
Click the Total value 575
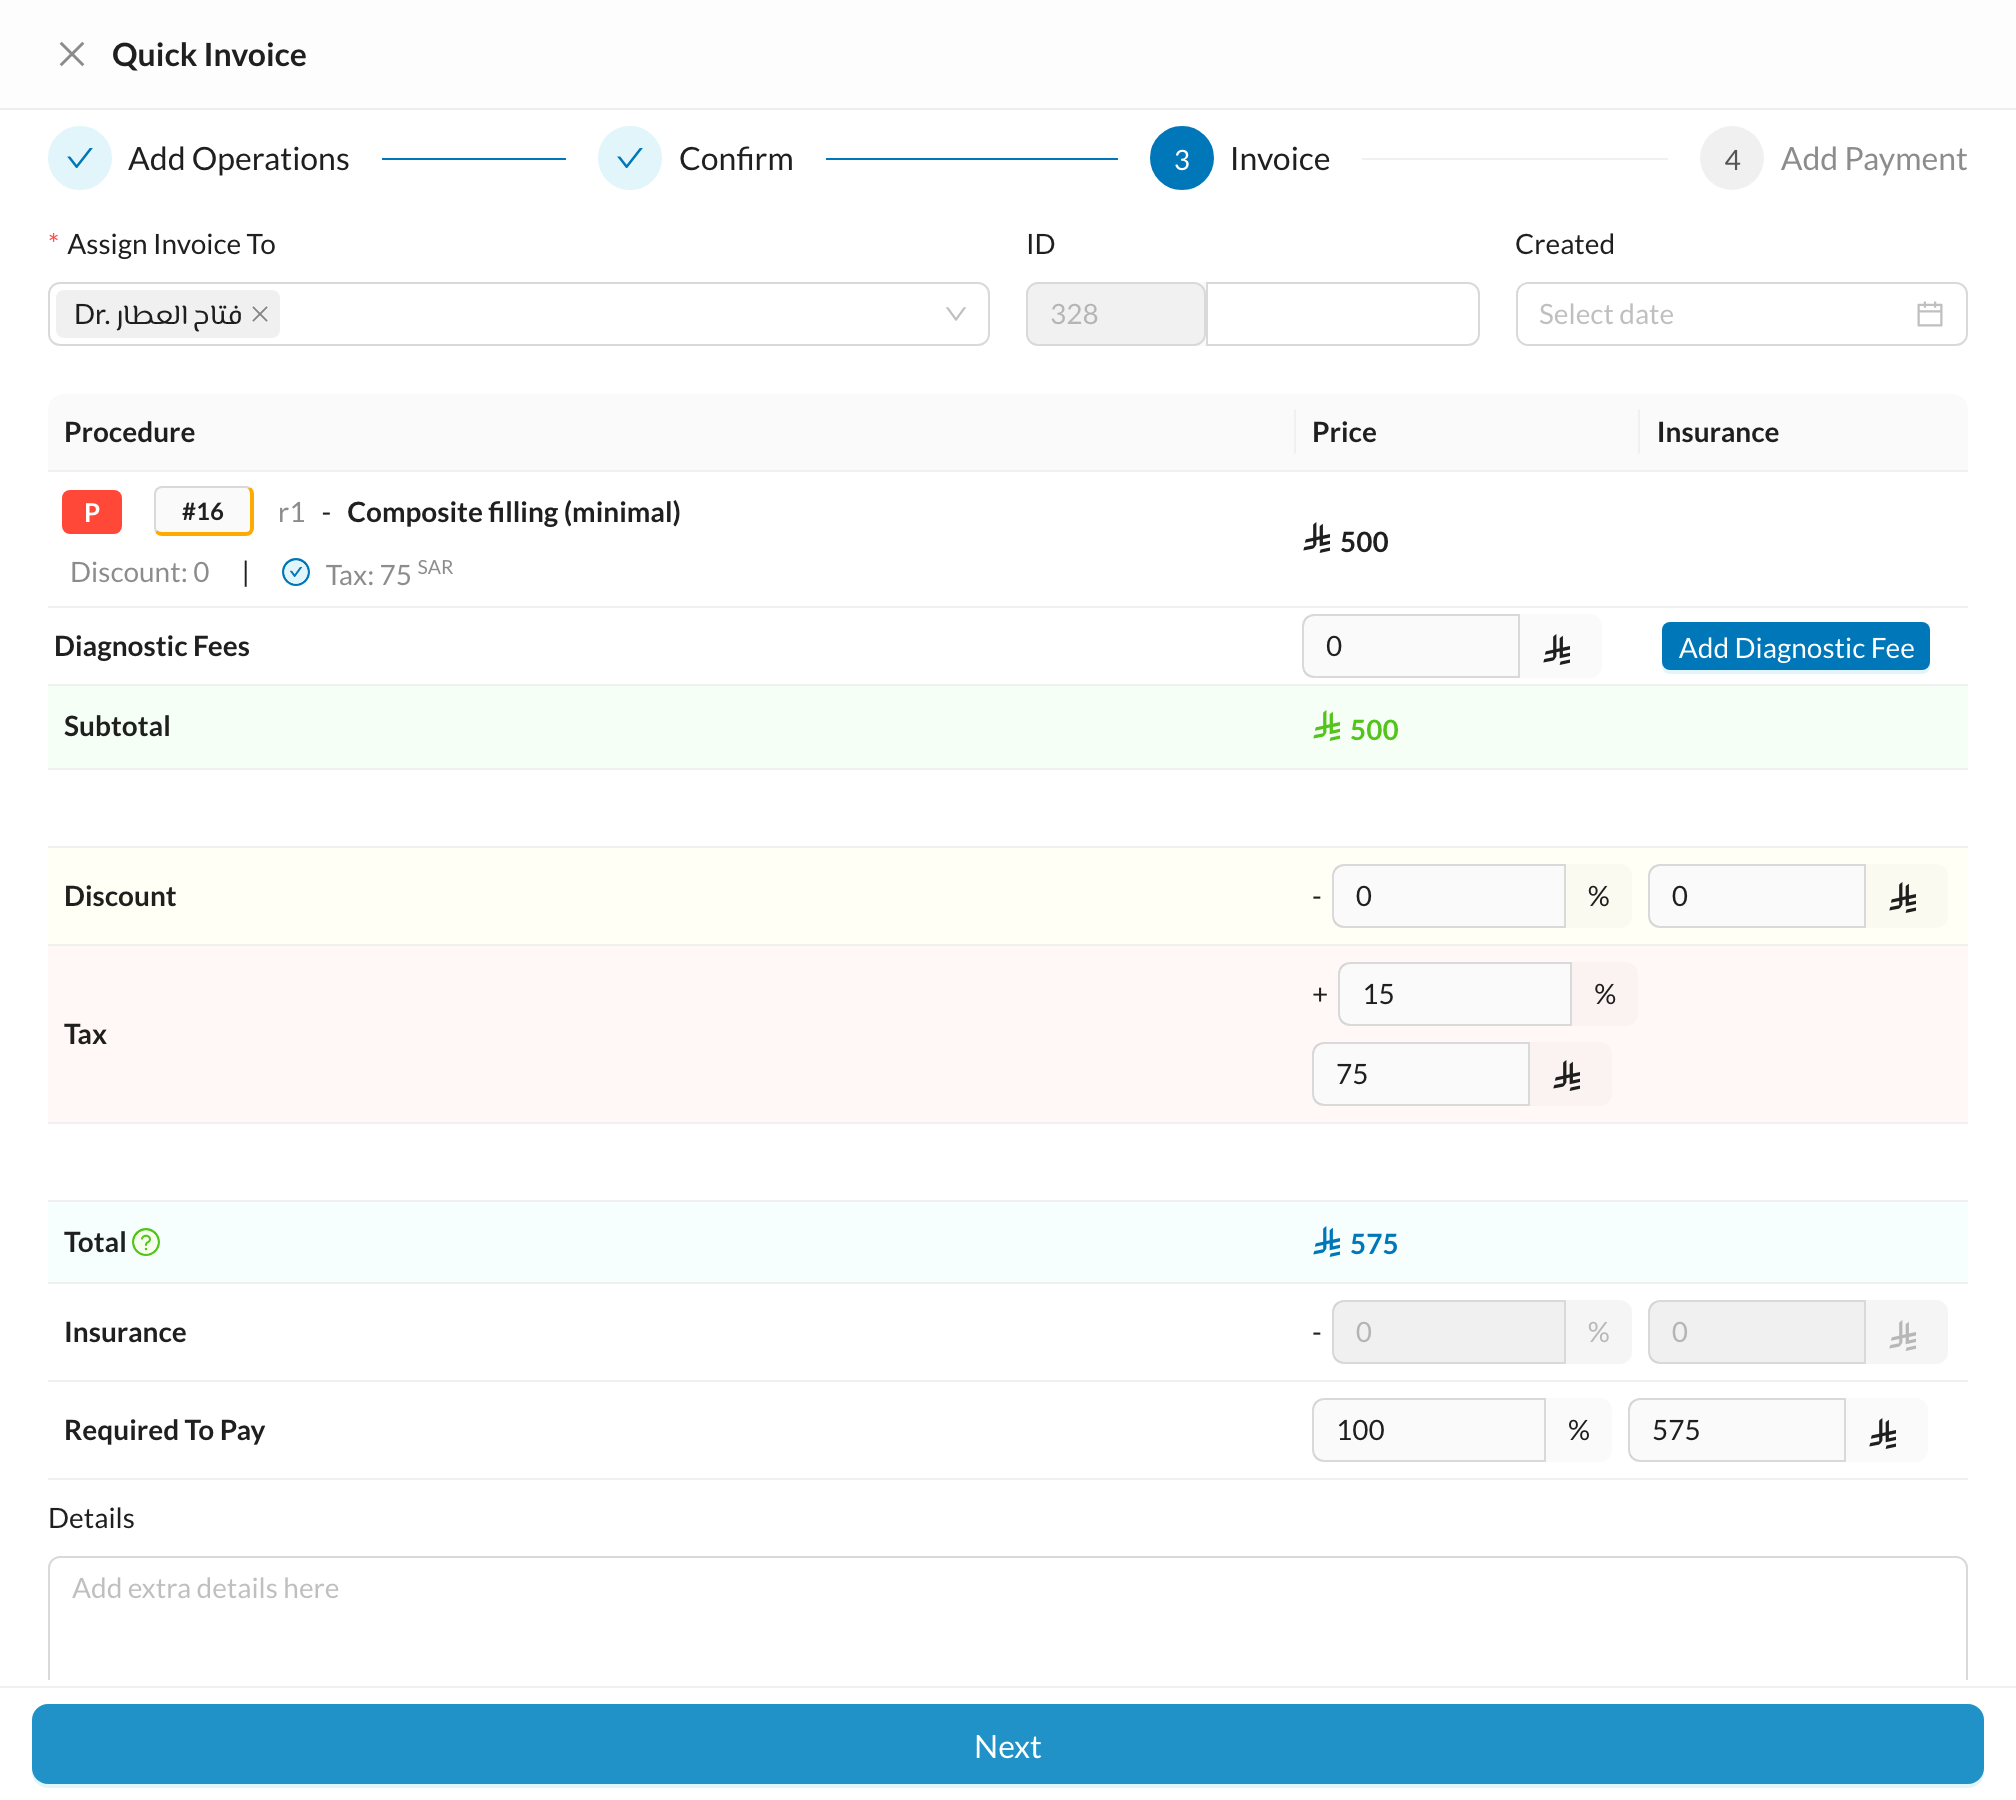[x=1356, y=1242]
